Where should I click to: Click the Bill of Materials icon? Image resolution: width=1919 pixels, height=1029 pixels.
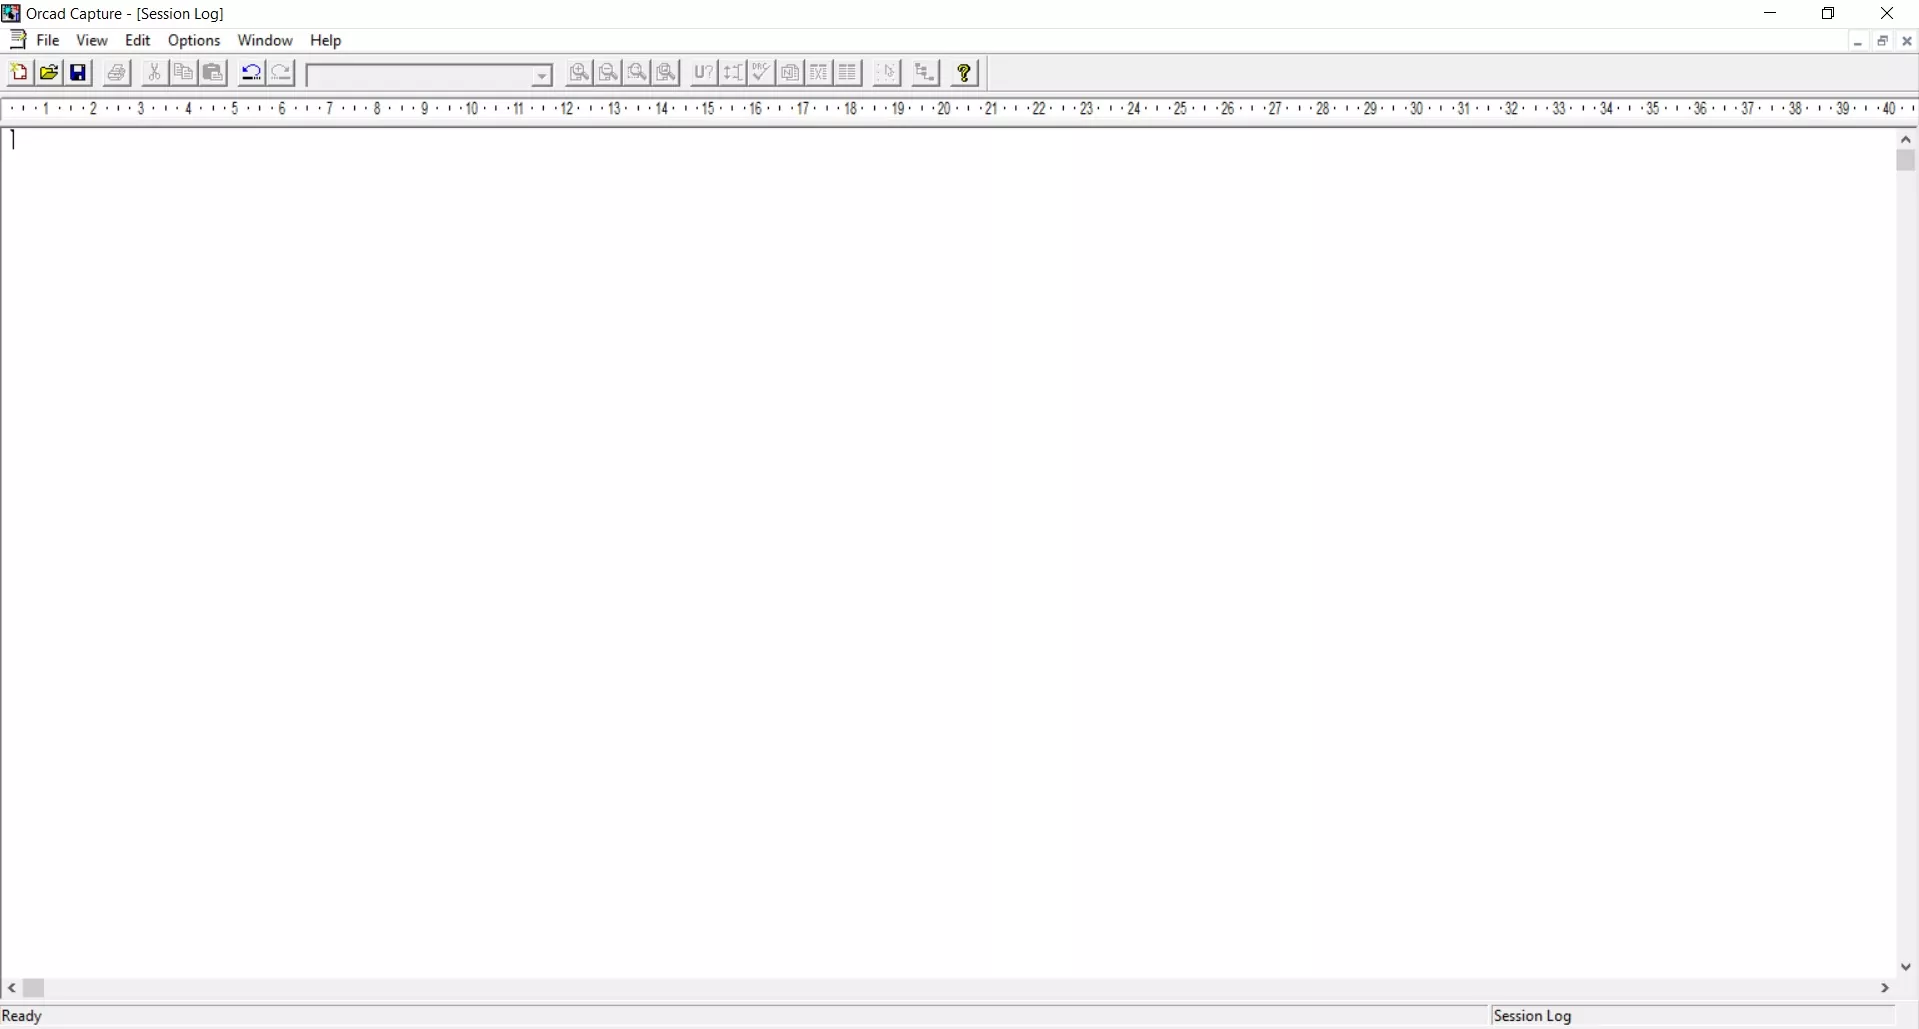coord(849,73)
